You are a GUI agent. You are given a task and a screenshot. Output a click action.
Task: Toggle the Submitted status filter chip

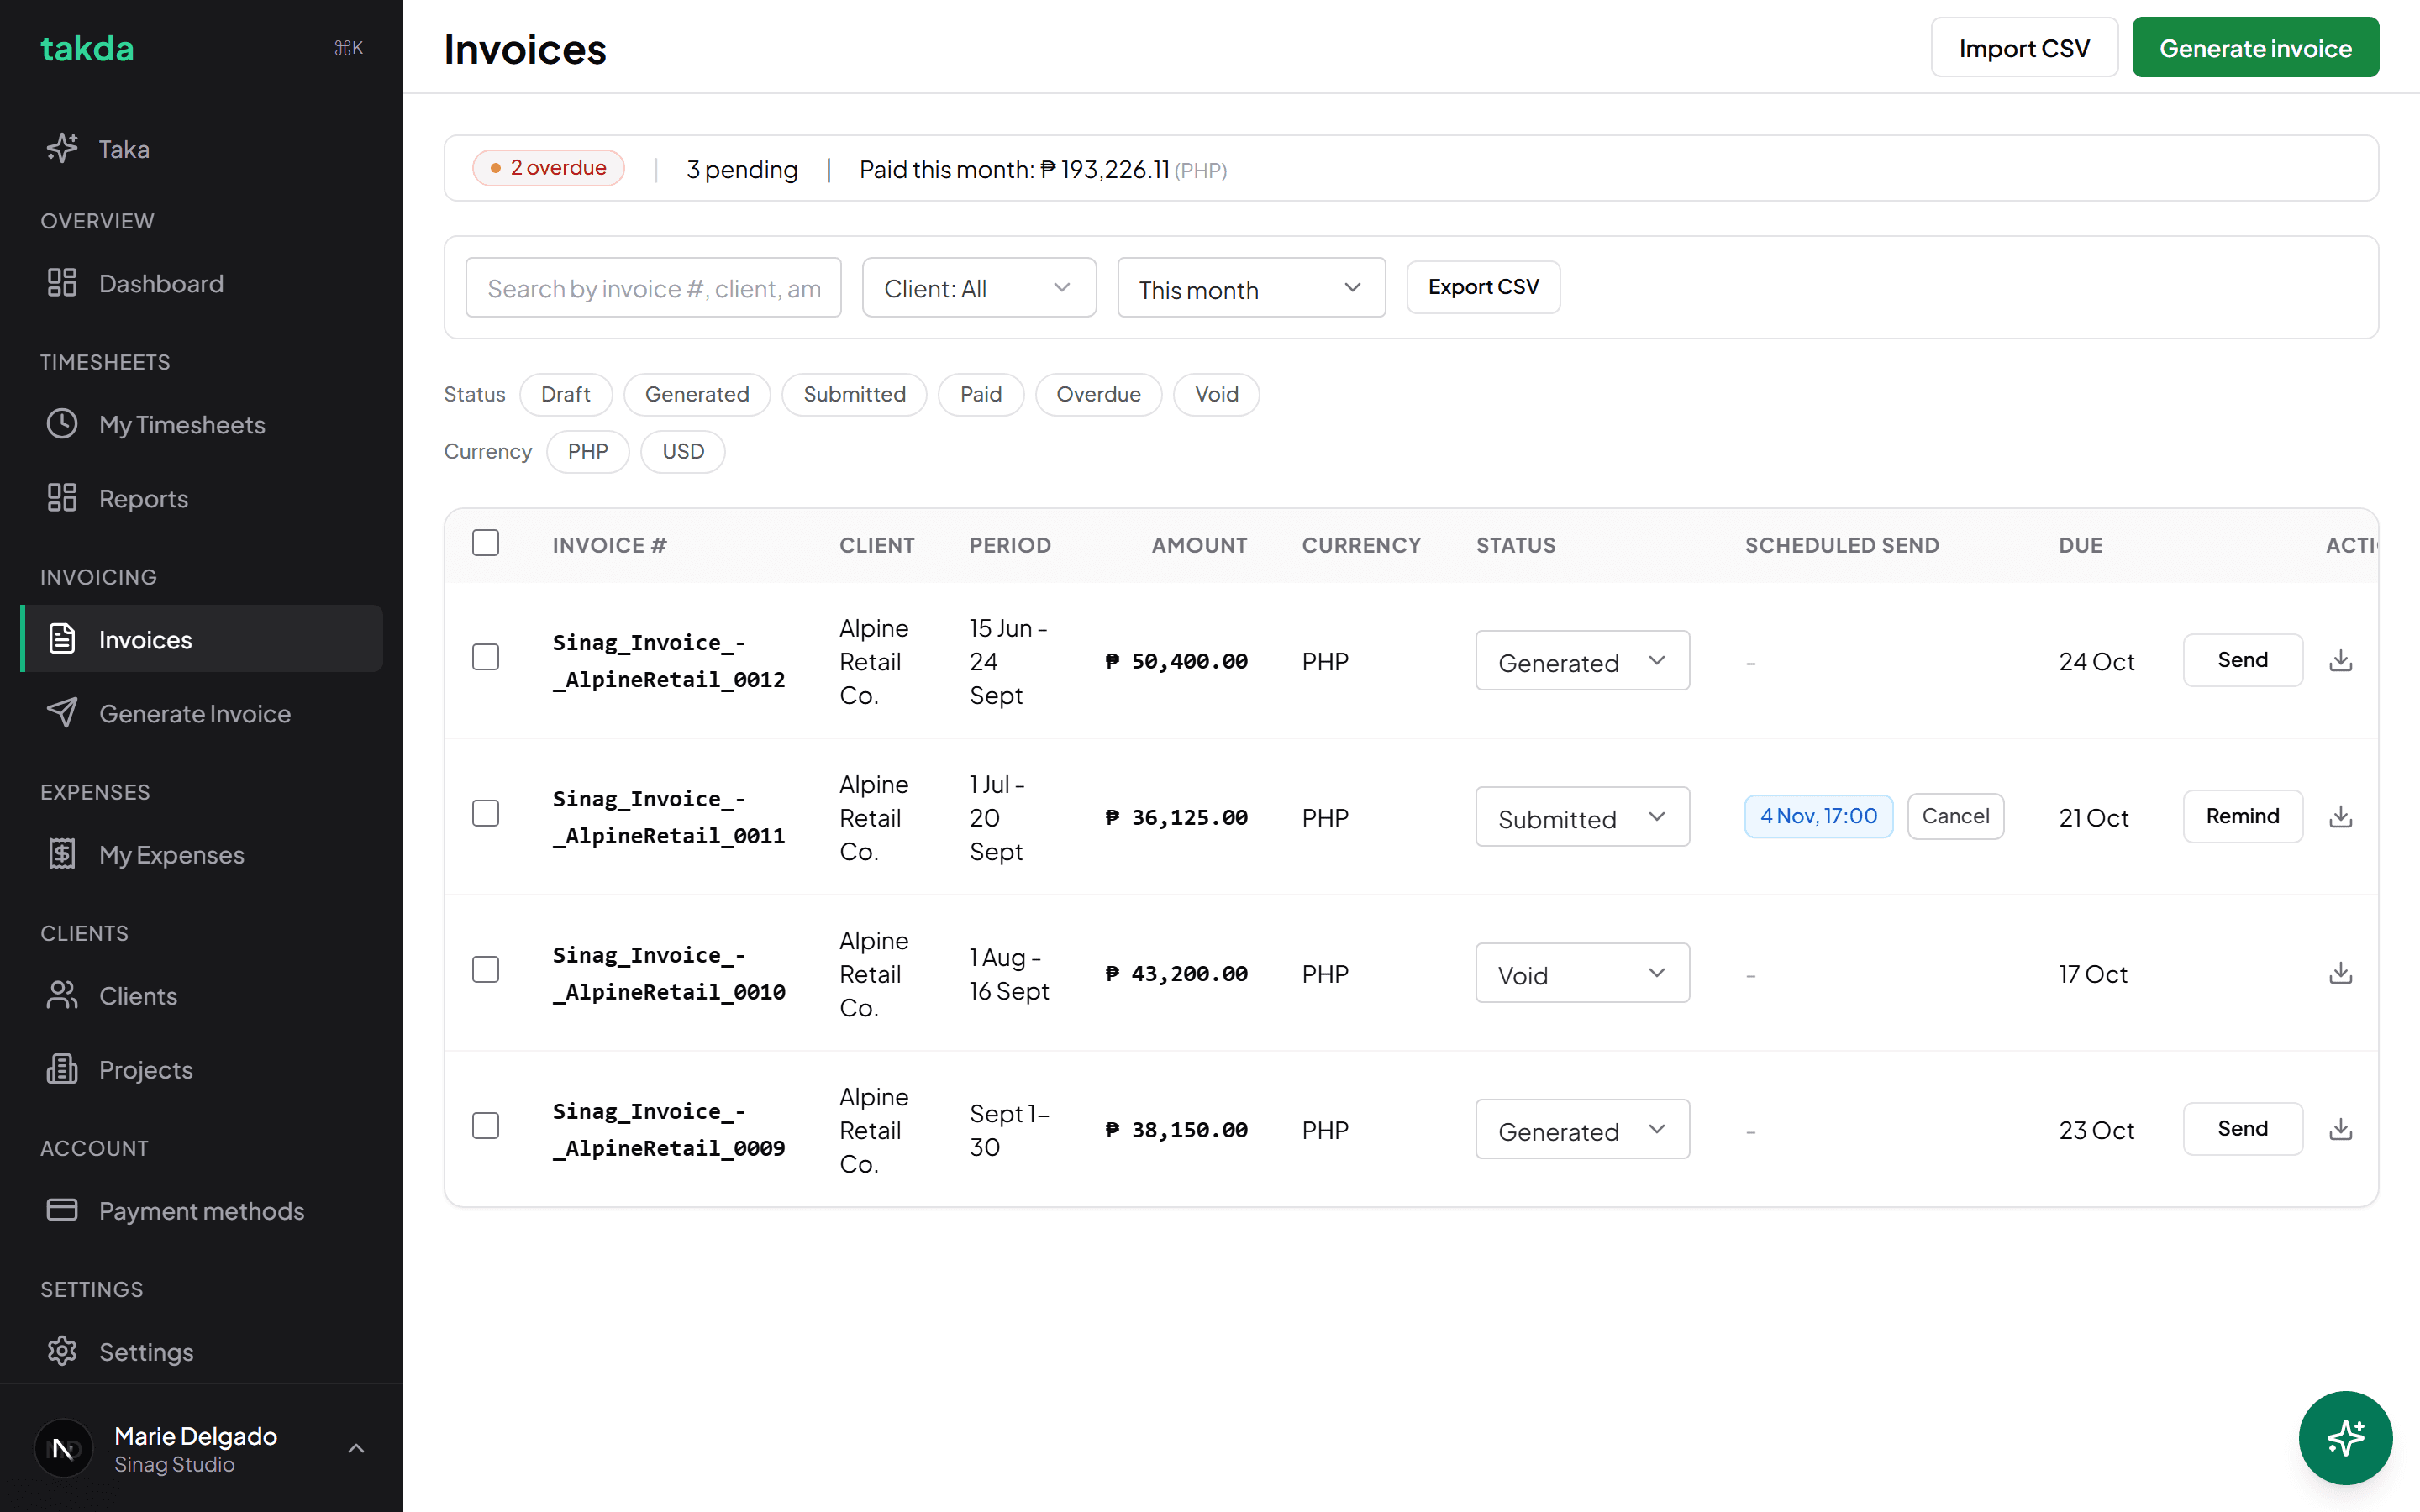click(x=854, y=394)
